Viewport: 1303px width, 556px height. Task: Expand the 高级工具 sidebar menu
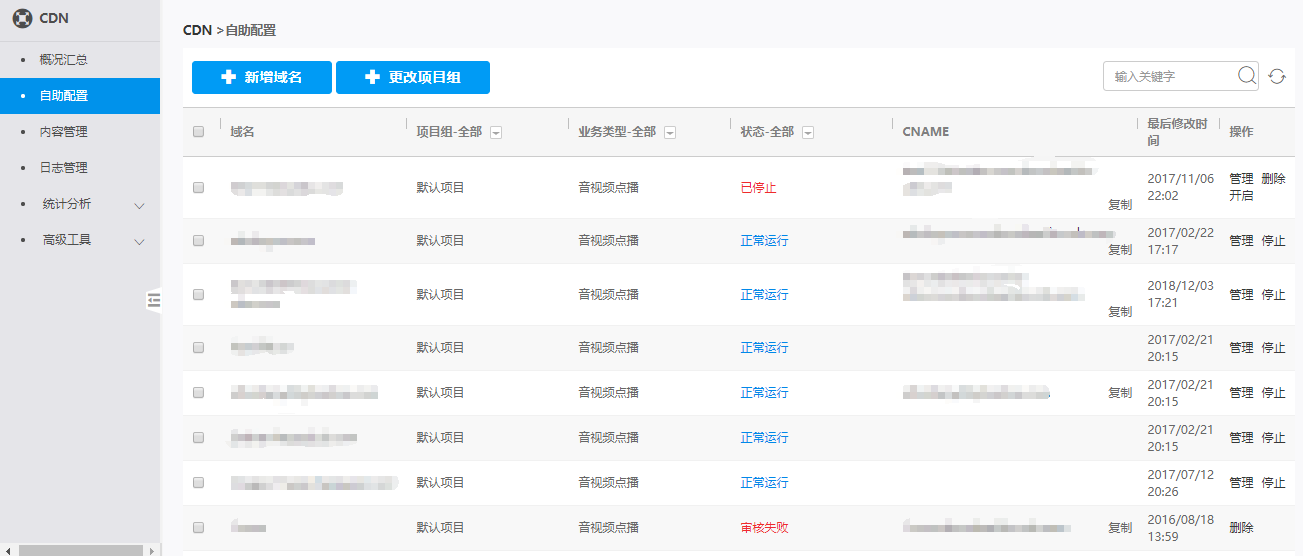click(139, 241)
